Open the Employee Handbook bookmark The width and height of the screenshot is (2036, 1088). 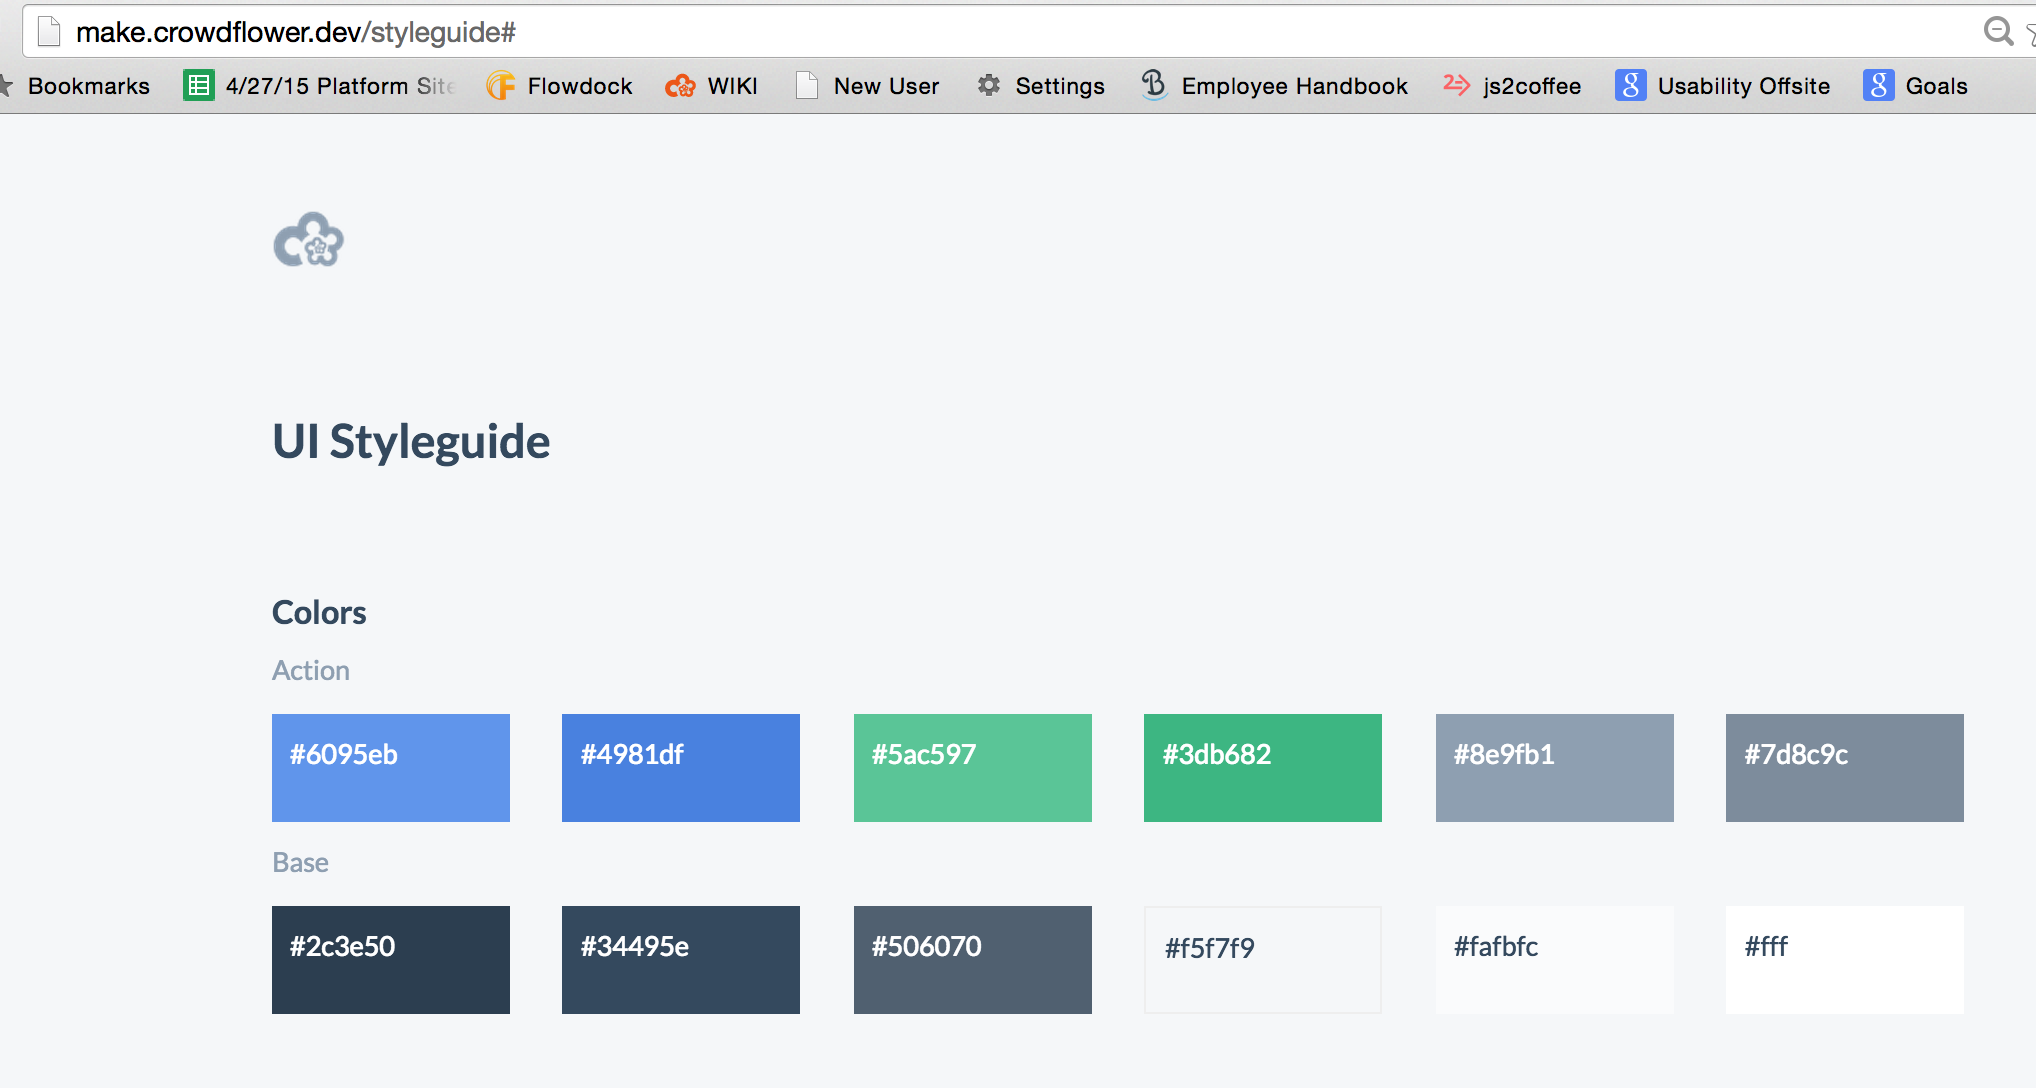(x=1275, y=86)
